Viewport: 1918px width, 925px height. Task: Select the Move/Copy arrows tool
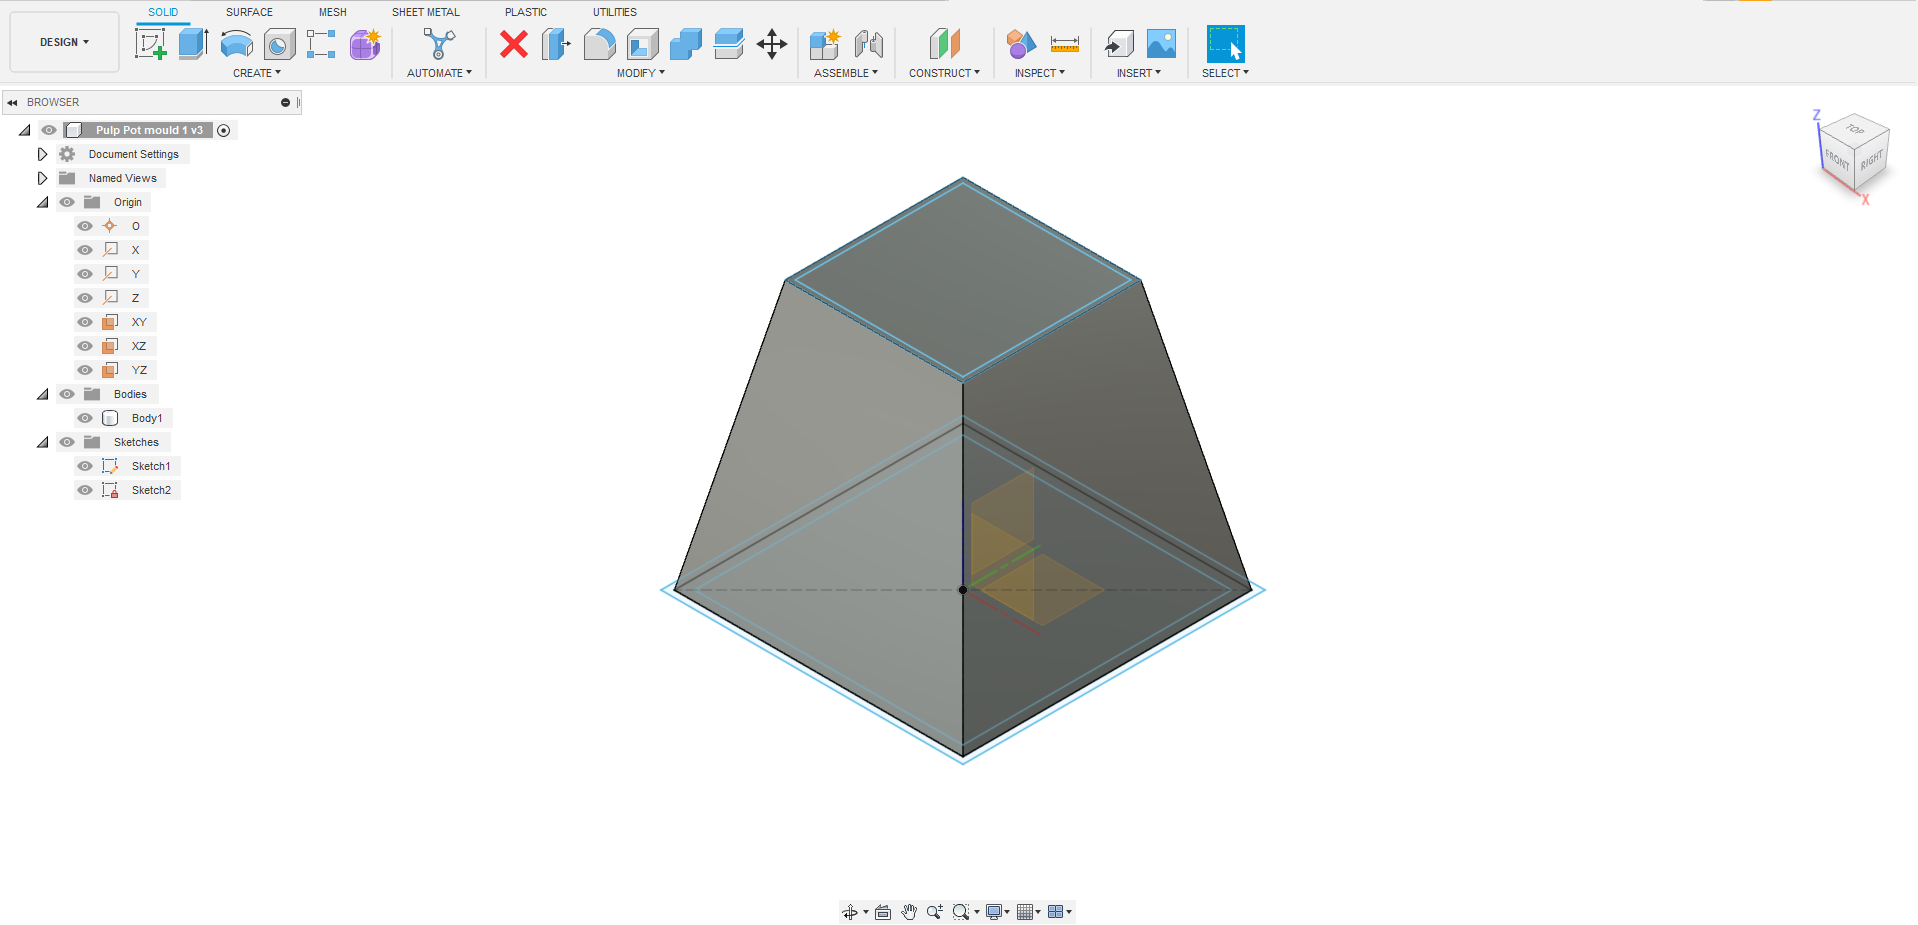click(772, 44)
